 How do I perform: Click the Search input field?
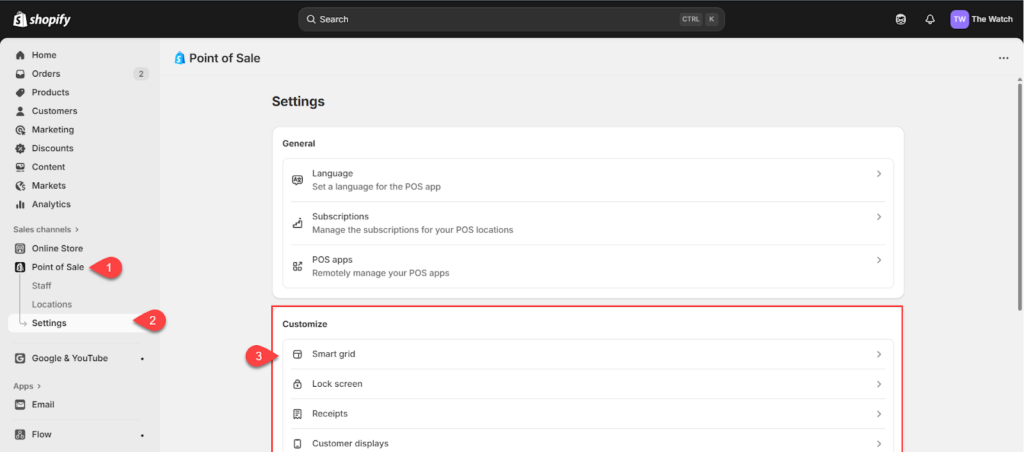500,19
